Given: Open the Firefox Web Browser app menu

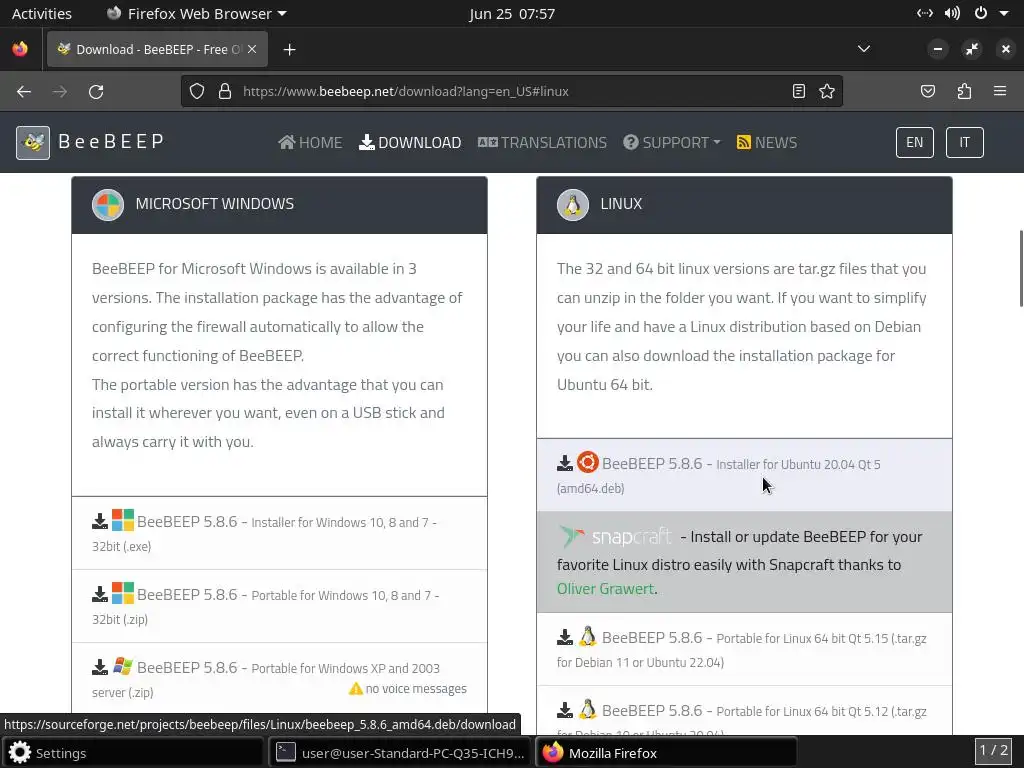Looking at the screenshot, I should pos(196,14).
